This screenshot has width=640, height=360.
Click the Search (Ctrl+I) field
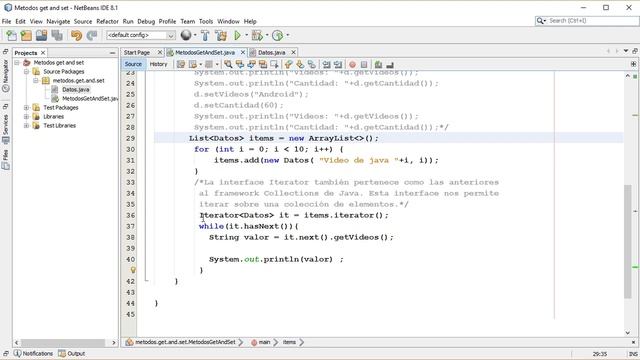(587, 20)
